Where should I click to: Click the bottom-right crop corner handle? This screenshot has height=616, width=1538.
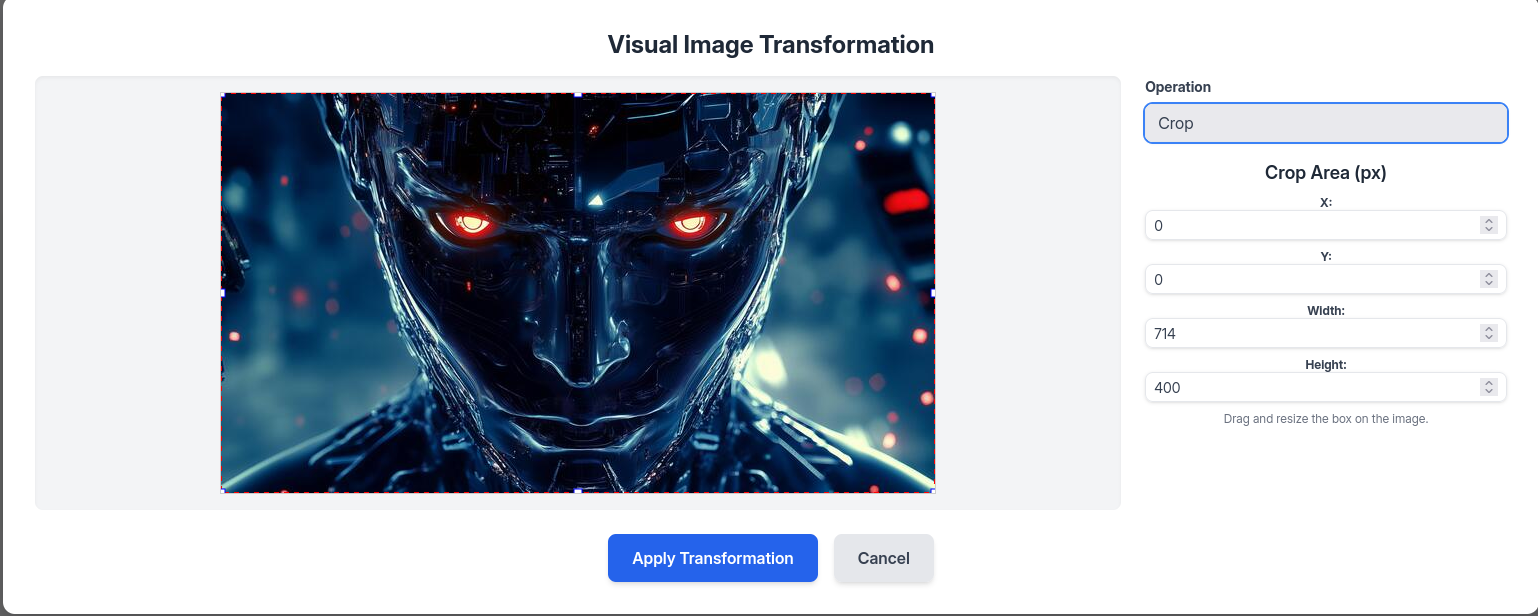click(934, 491)
